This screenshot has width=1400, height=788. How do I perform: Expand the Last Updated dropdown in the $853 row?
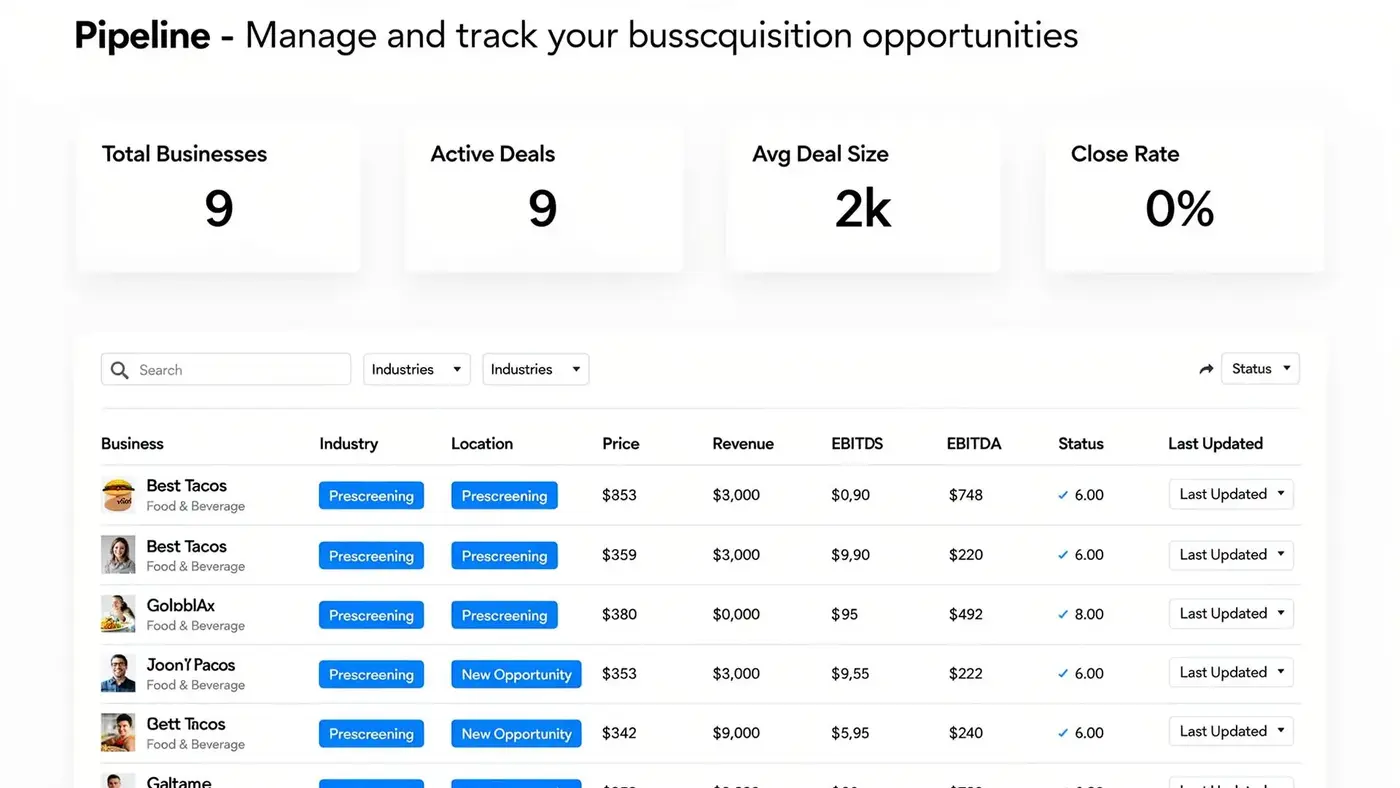tap(1231, 494)
